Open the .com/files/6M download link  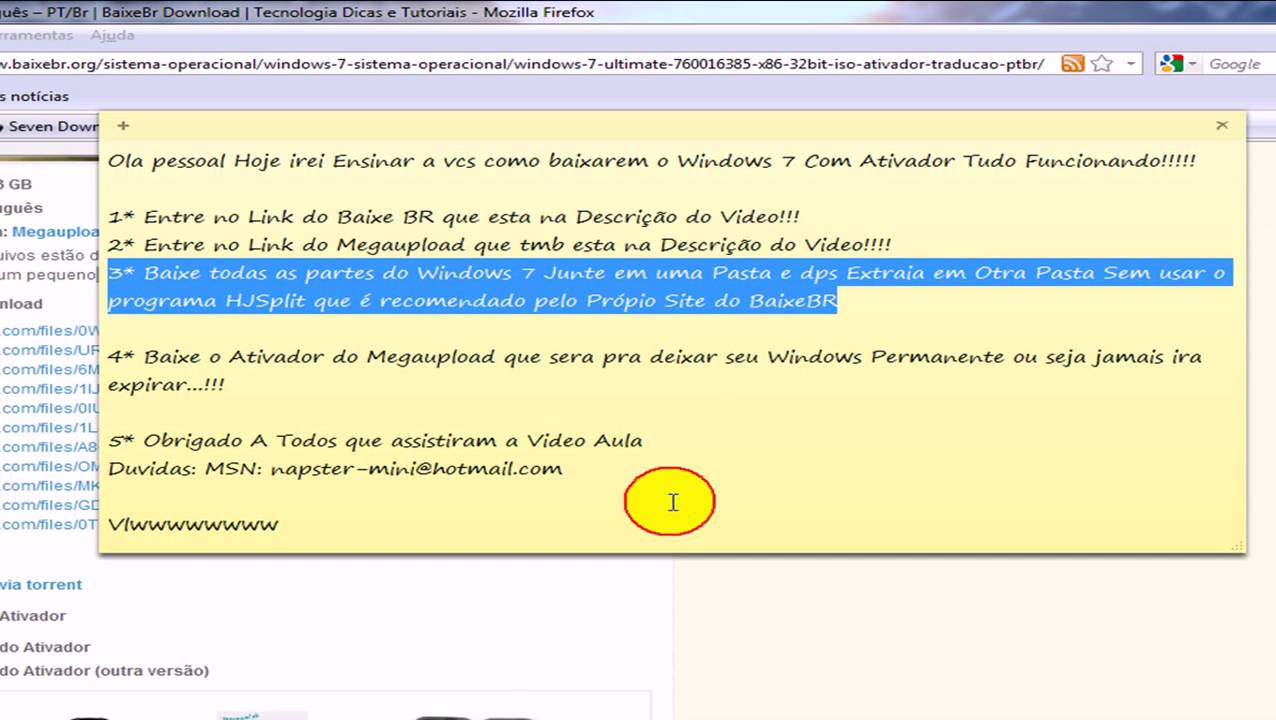(50, 369)
